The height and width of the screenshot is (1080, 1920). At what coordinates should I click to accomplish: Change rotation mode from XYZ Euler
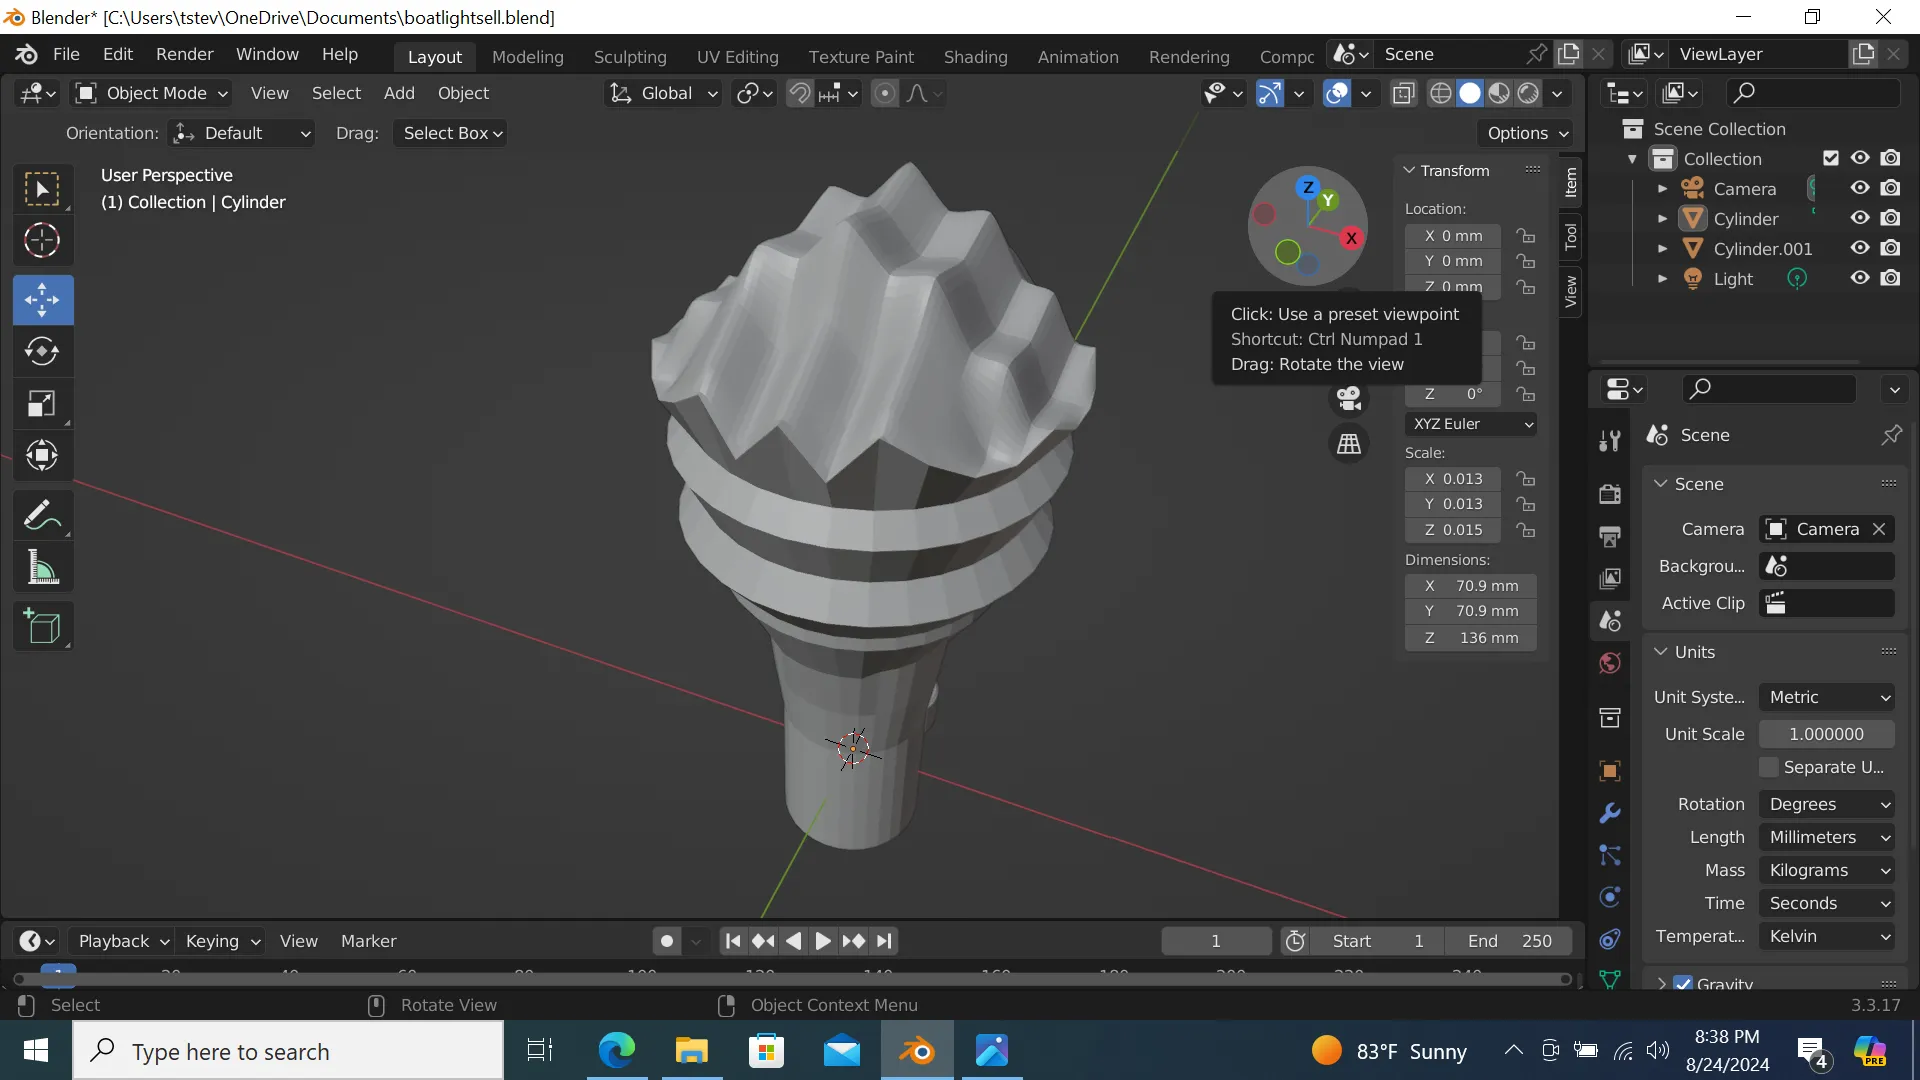[x=1470, y=424]
